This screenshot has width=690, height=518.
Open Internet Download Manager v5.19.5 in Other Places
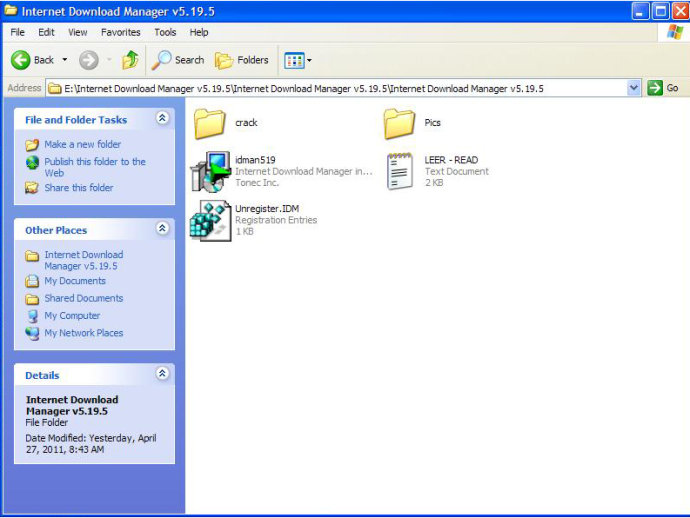coord(84,261)
